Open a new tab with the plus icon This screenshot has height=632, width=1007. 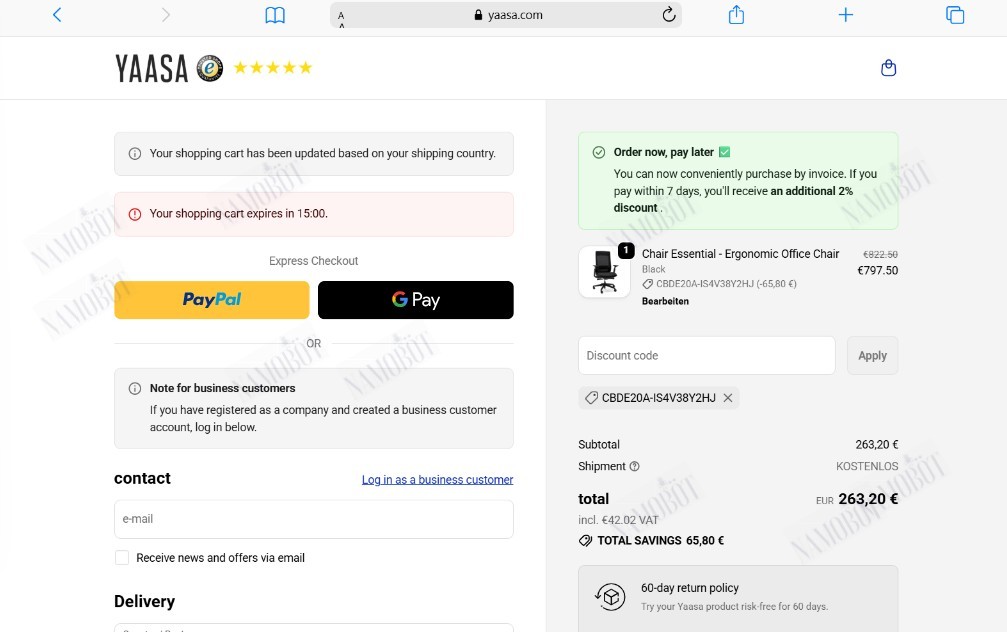[846, 15]
